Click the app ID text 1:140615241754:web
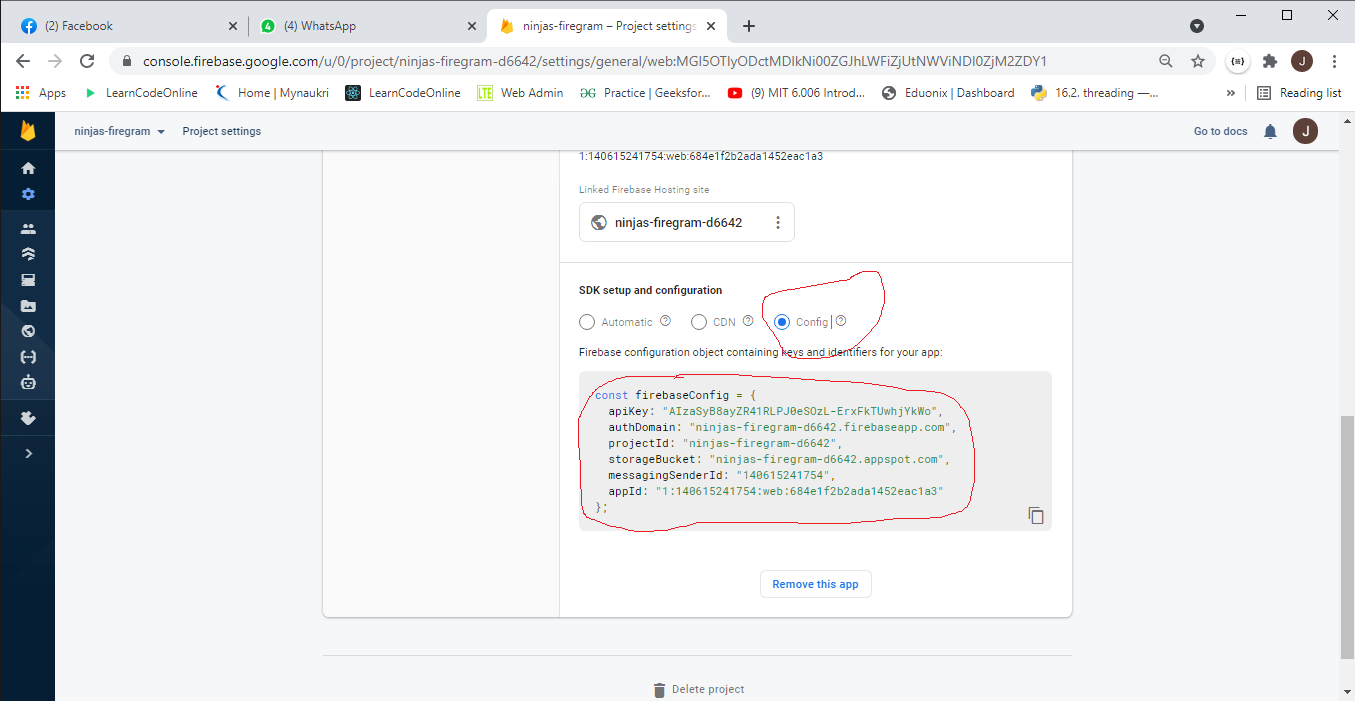1355x701 pixels. 701,156
